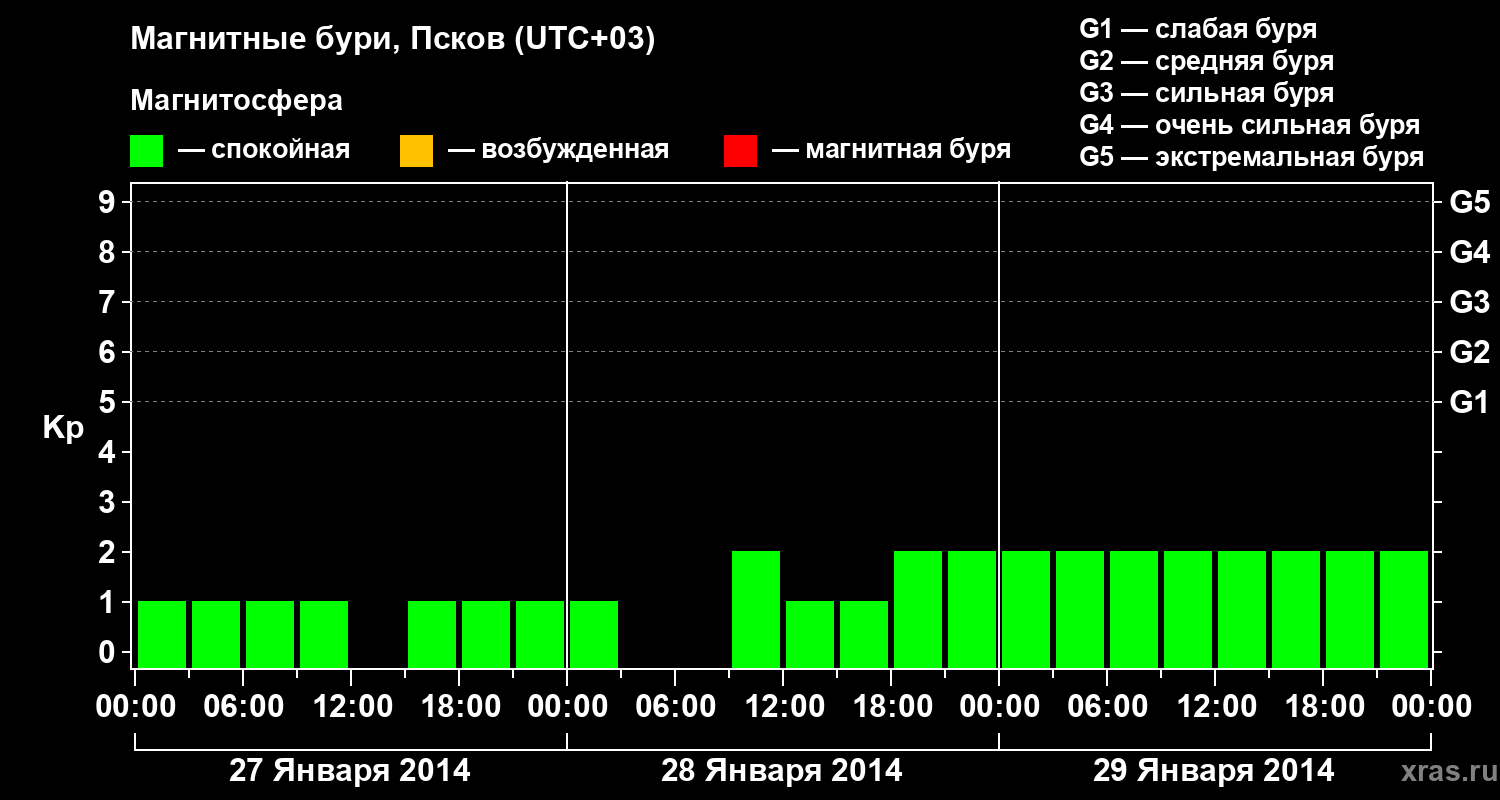Click the 29 Января bar for 00:00–03:00

[x=1026, y=609]
